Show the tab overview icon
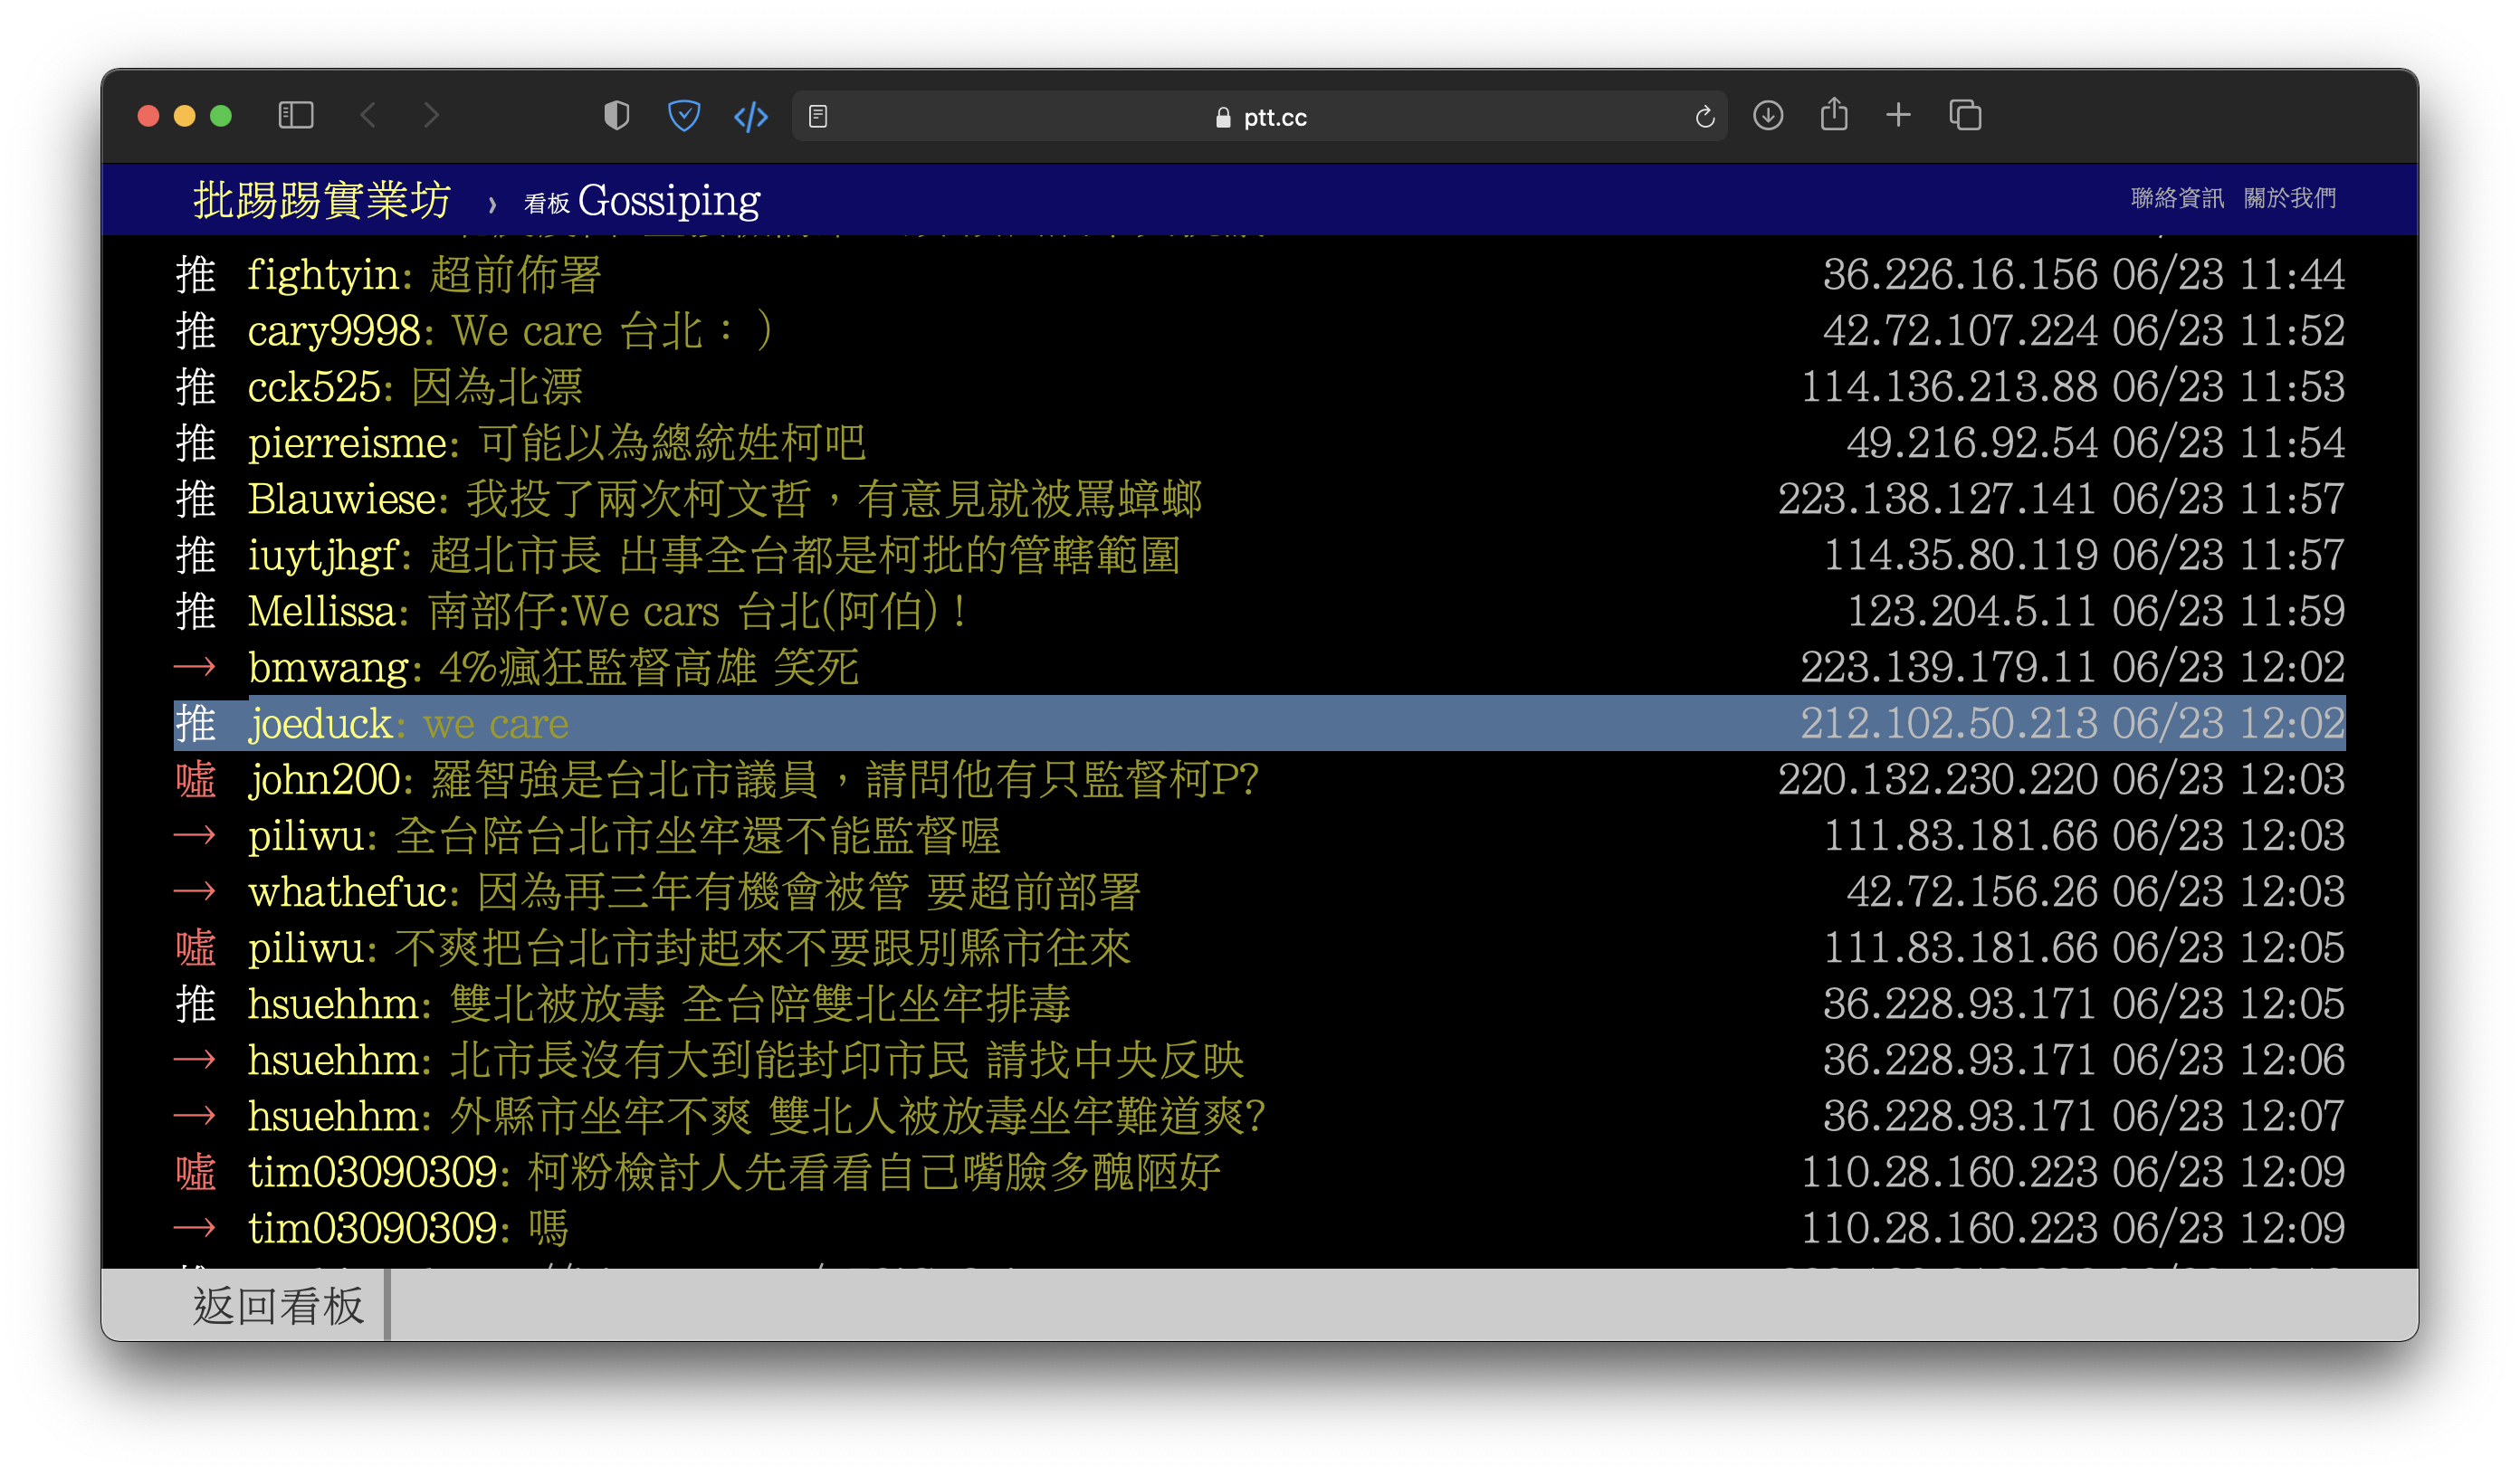Image resolution: width=2520 pixels, height=1475 pixels. pyautogui.click(x=1965, y=116)
